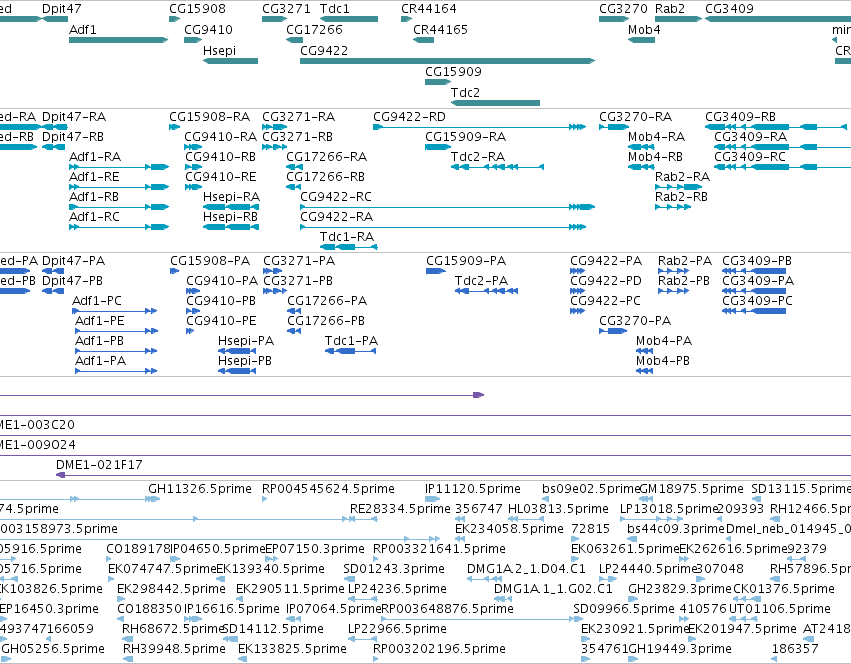This screenshot has height=664, width=851.
Task: Select protein feature CG3270-PA
Action: tap(613, 331)
